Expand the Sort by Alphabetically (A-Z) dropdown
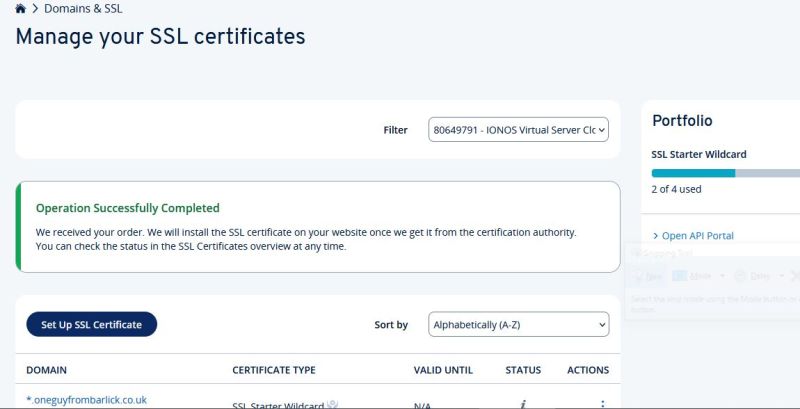800x409 pixels. pyautogui.click(x=518, y=324)
